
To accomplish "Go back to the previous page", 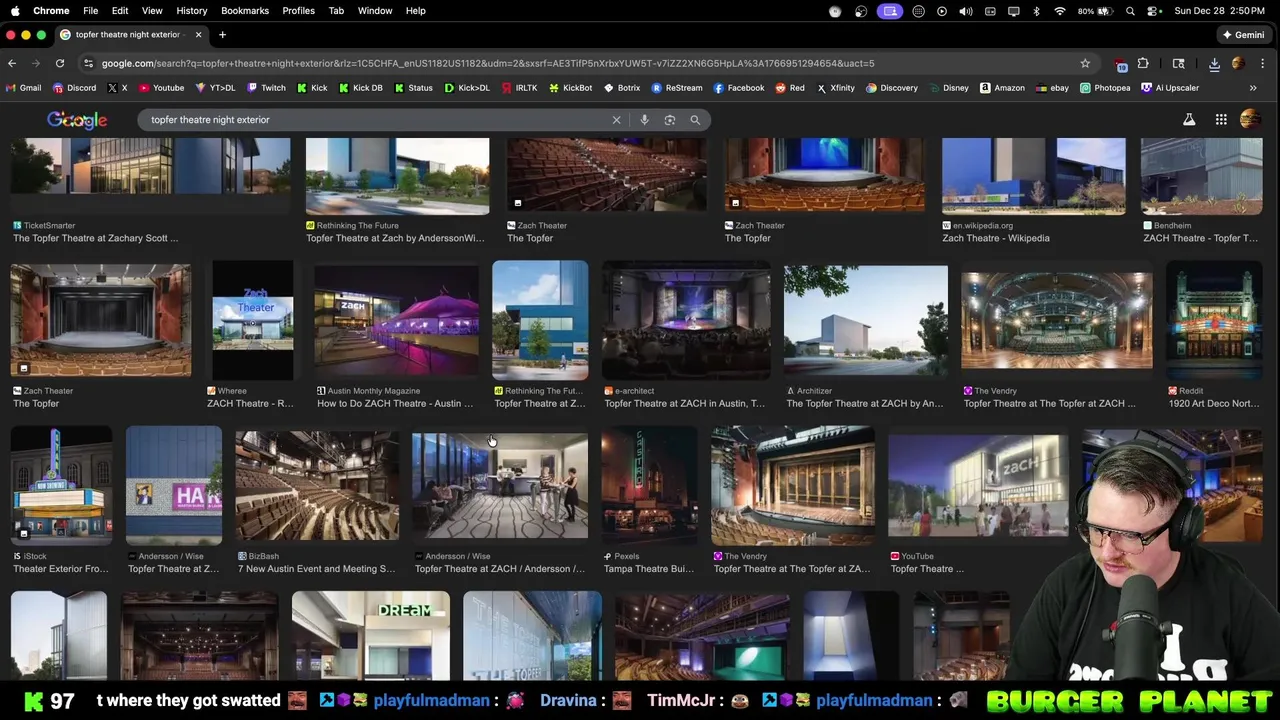I will [x=12, y=63].
